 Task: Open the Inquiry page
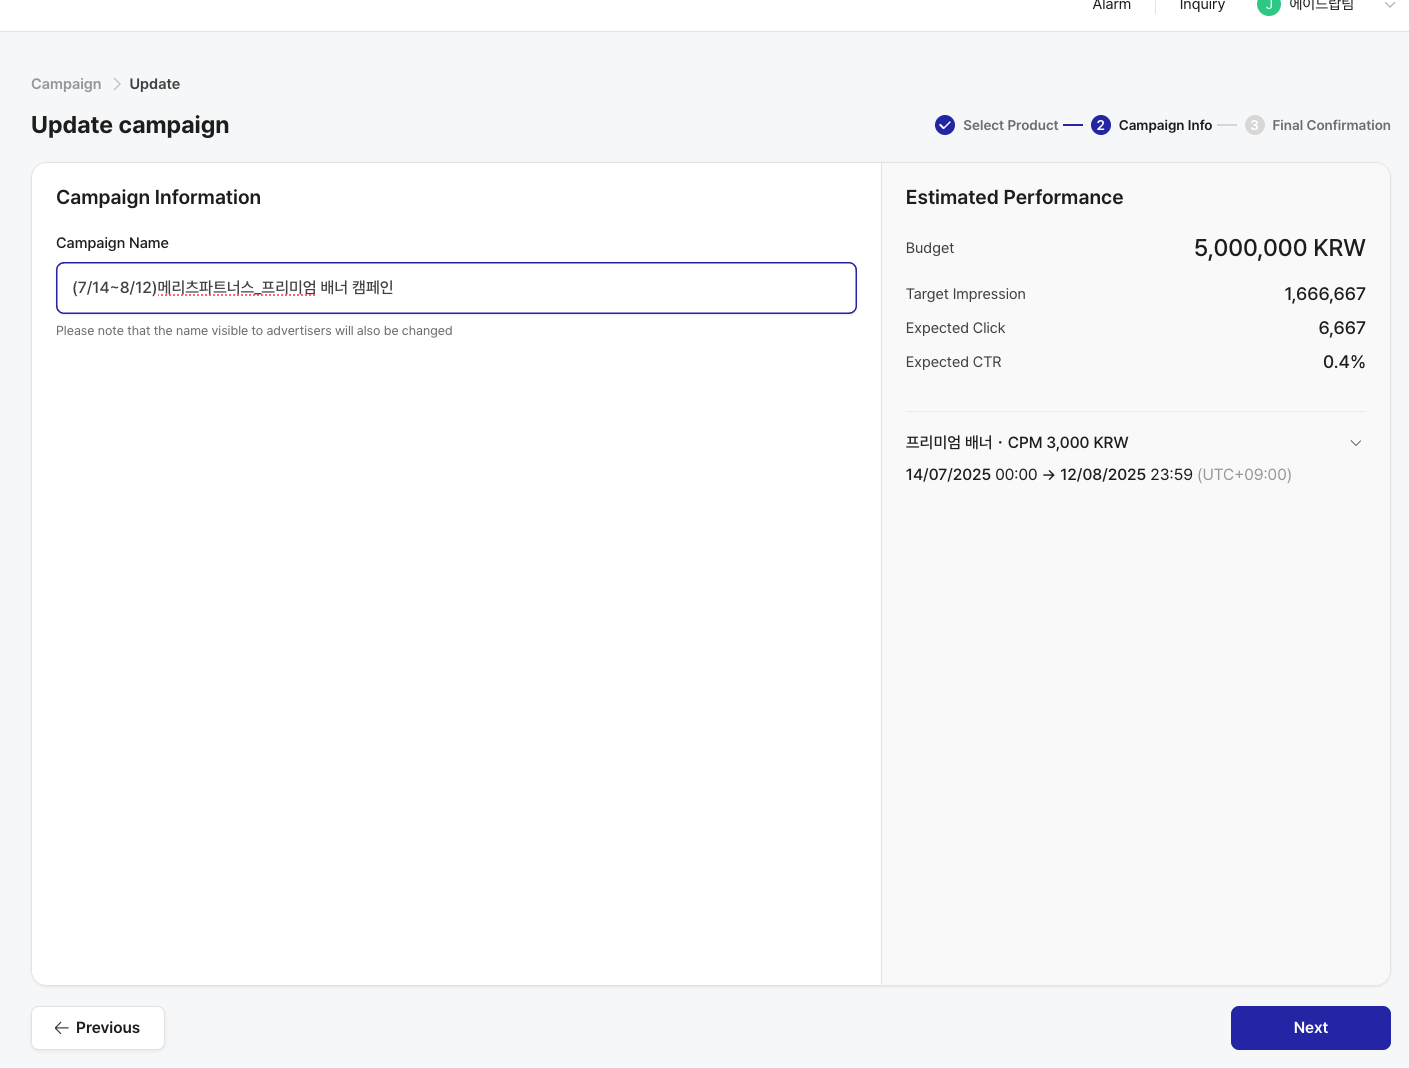click(x=1201, y=6)
